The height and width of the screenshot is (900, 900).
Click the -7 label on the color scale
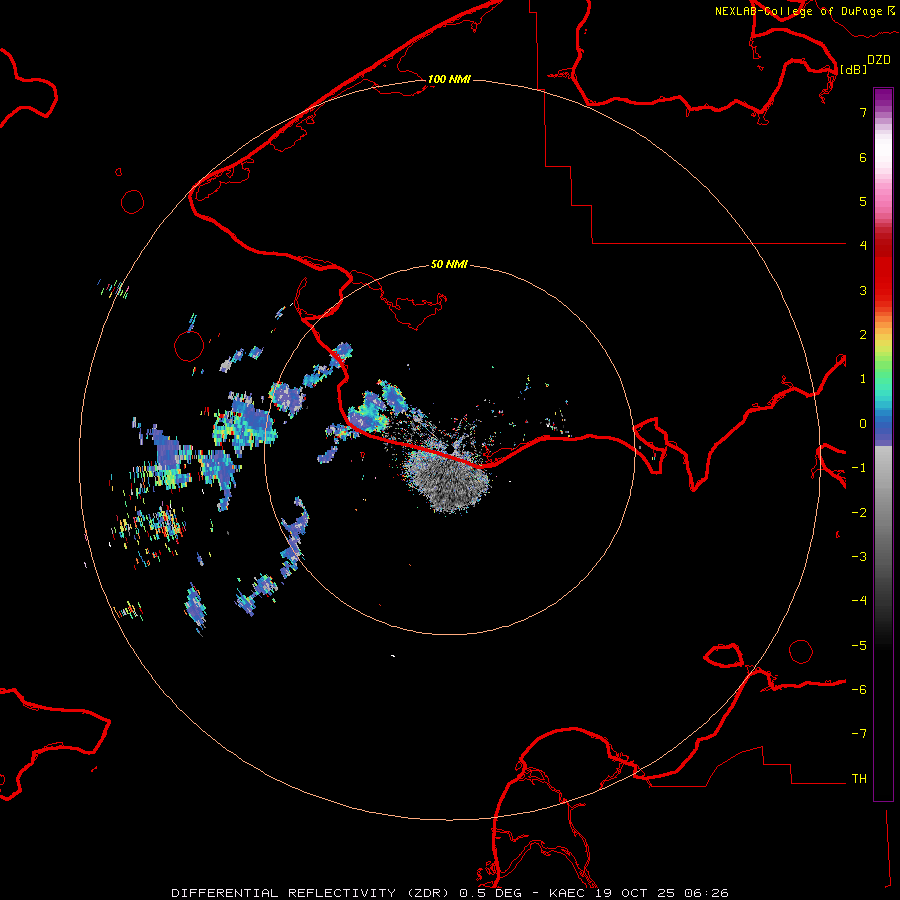click(x=859, y=734)
